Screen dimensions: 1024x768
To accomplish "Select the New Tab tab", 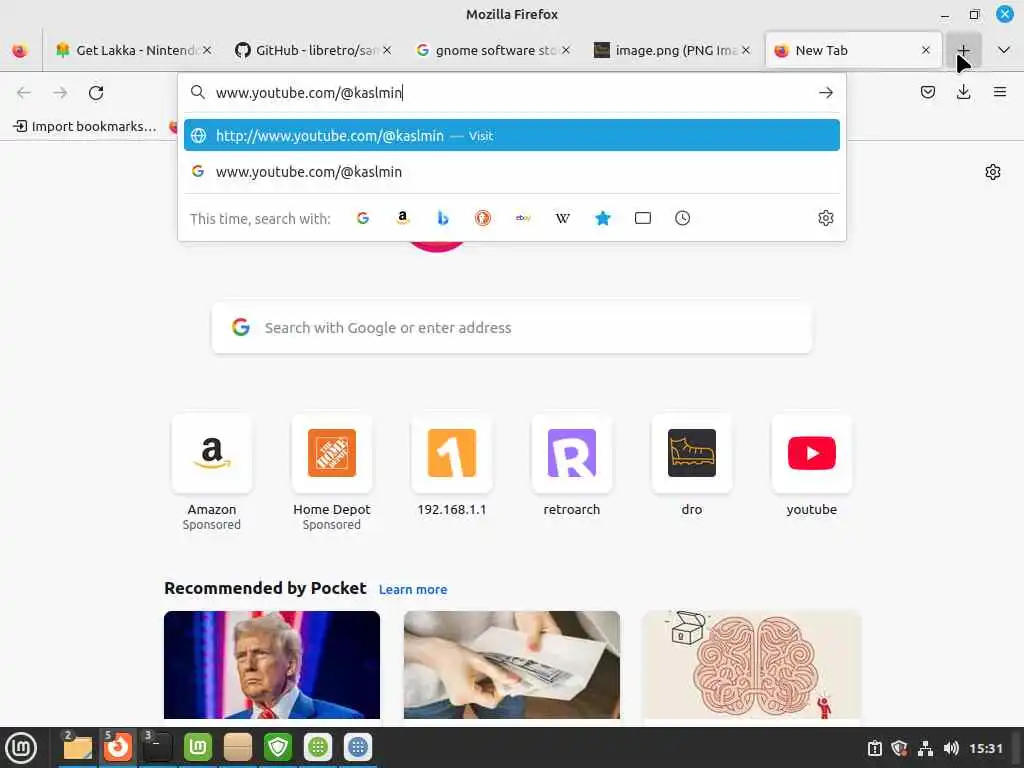I will pyautogui.click(x=853, y=50).
